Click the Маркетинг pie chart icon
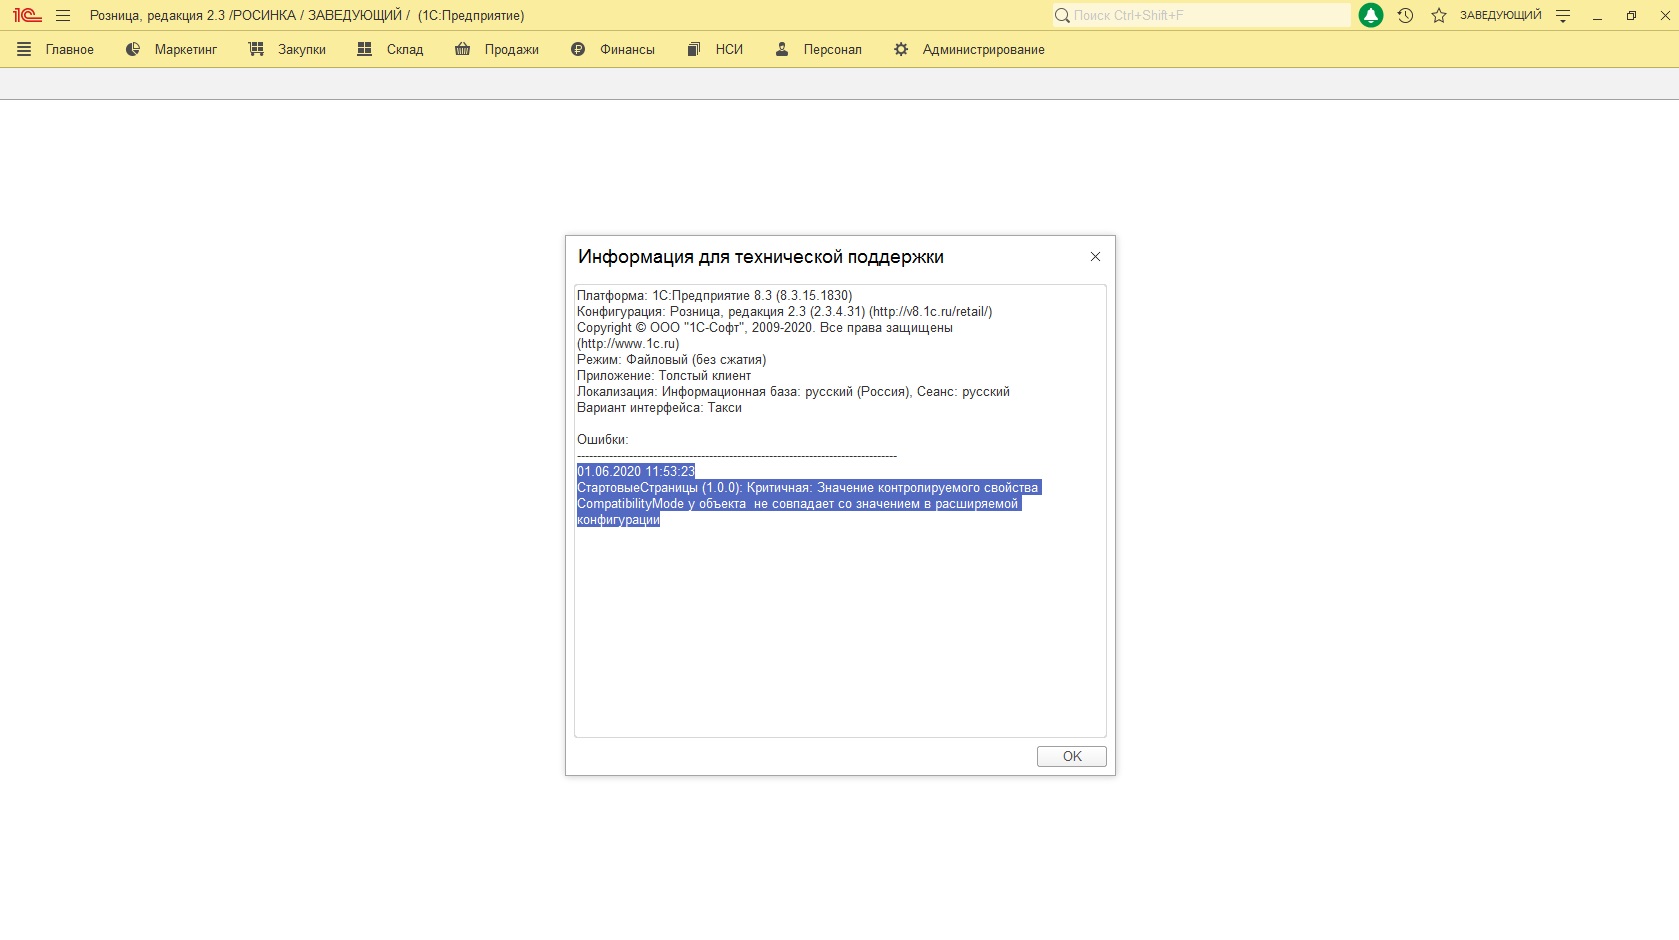1679x940 pixels. (133, 49)
